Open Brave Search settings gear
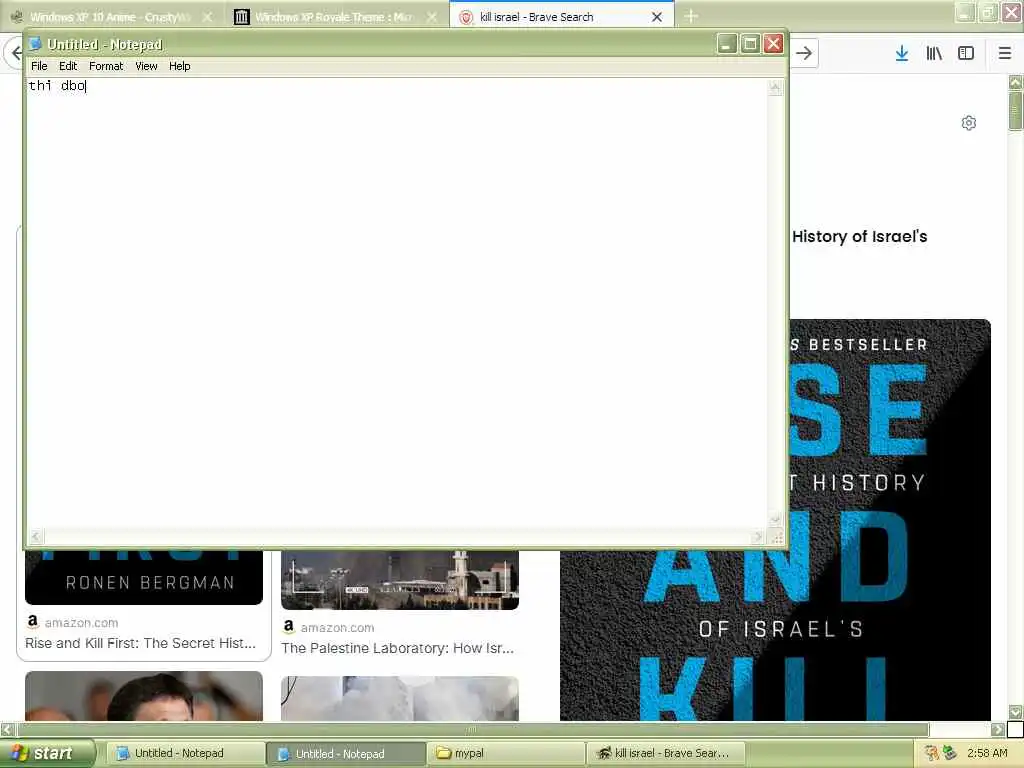Viewport: 1024px width, 768px height. click(968, 123)
